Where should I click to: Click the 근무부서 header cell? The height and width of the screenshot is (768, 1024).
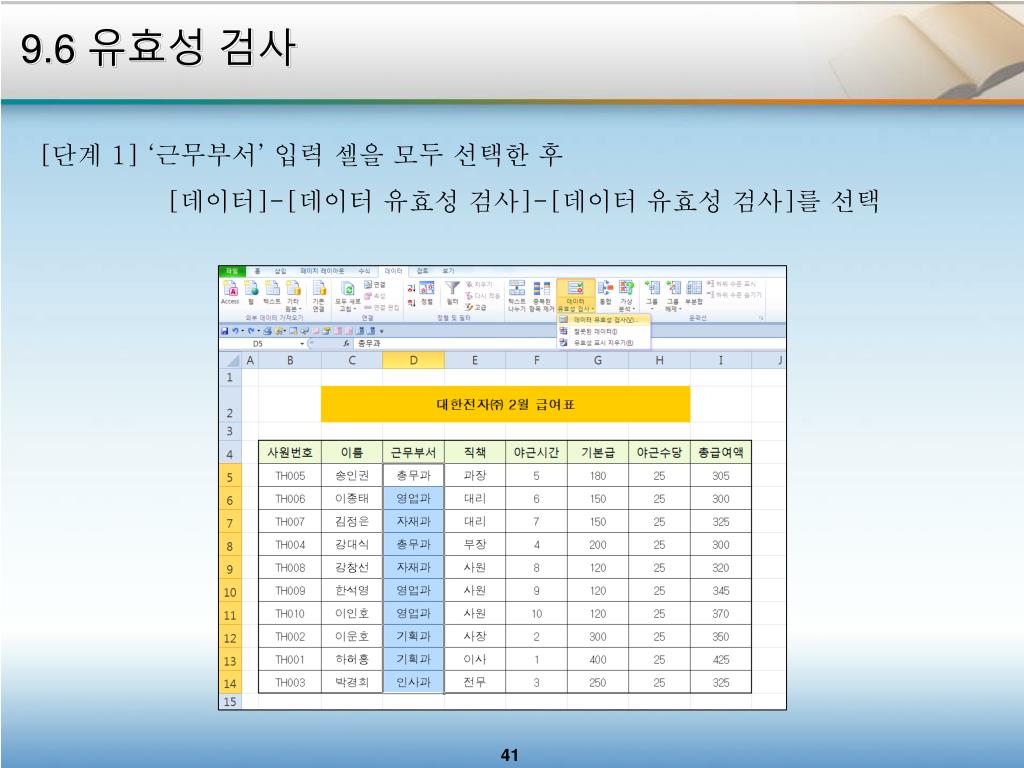(413, 452)
